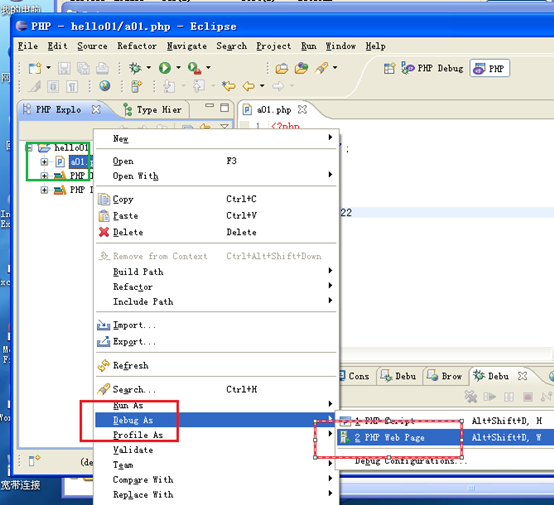Choose Run As in the context menu
The height and width of the screenshot is (505, 554).
point(216,405)
